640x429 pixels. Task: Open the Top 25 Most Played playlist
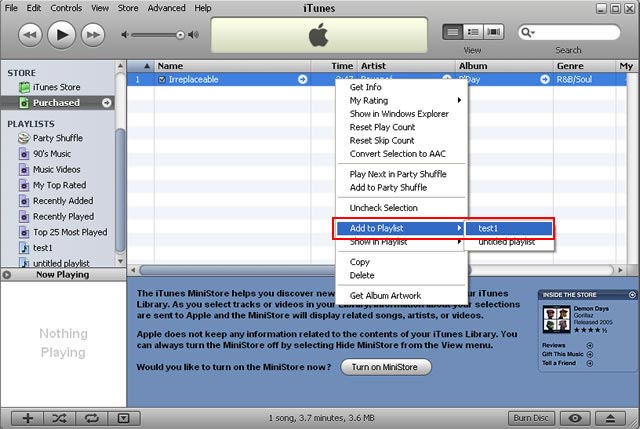click(70, 232)
